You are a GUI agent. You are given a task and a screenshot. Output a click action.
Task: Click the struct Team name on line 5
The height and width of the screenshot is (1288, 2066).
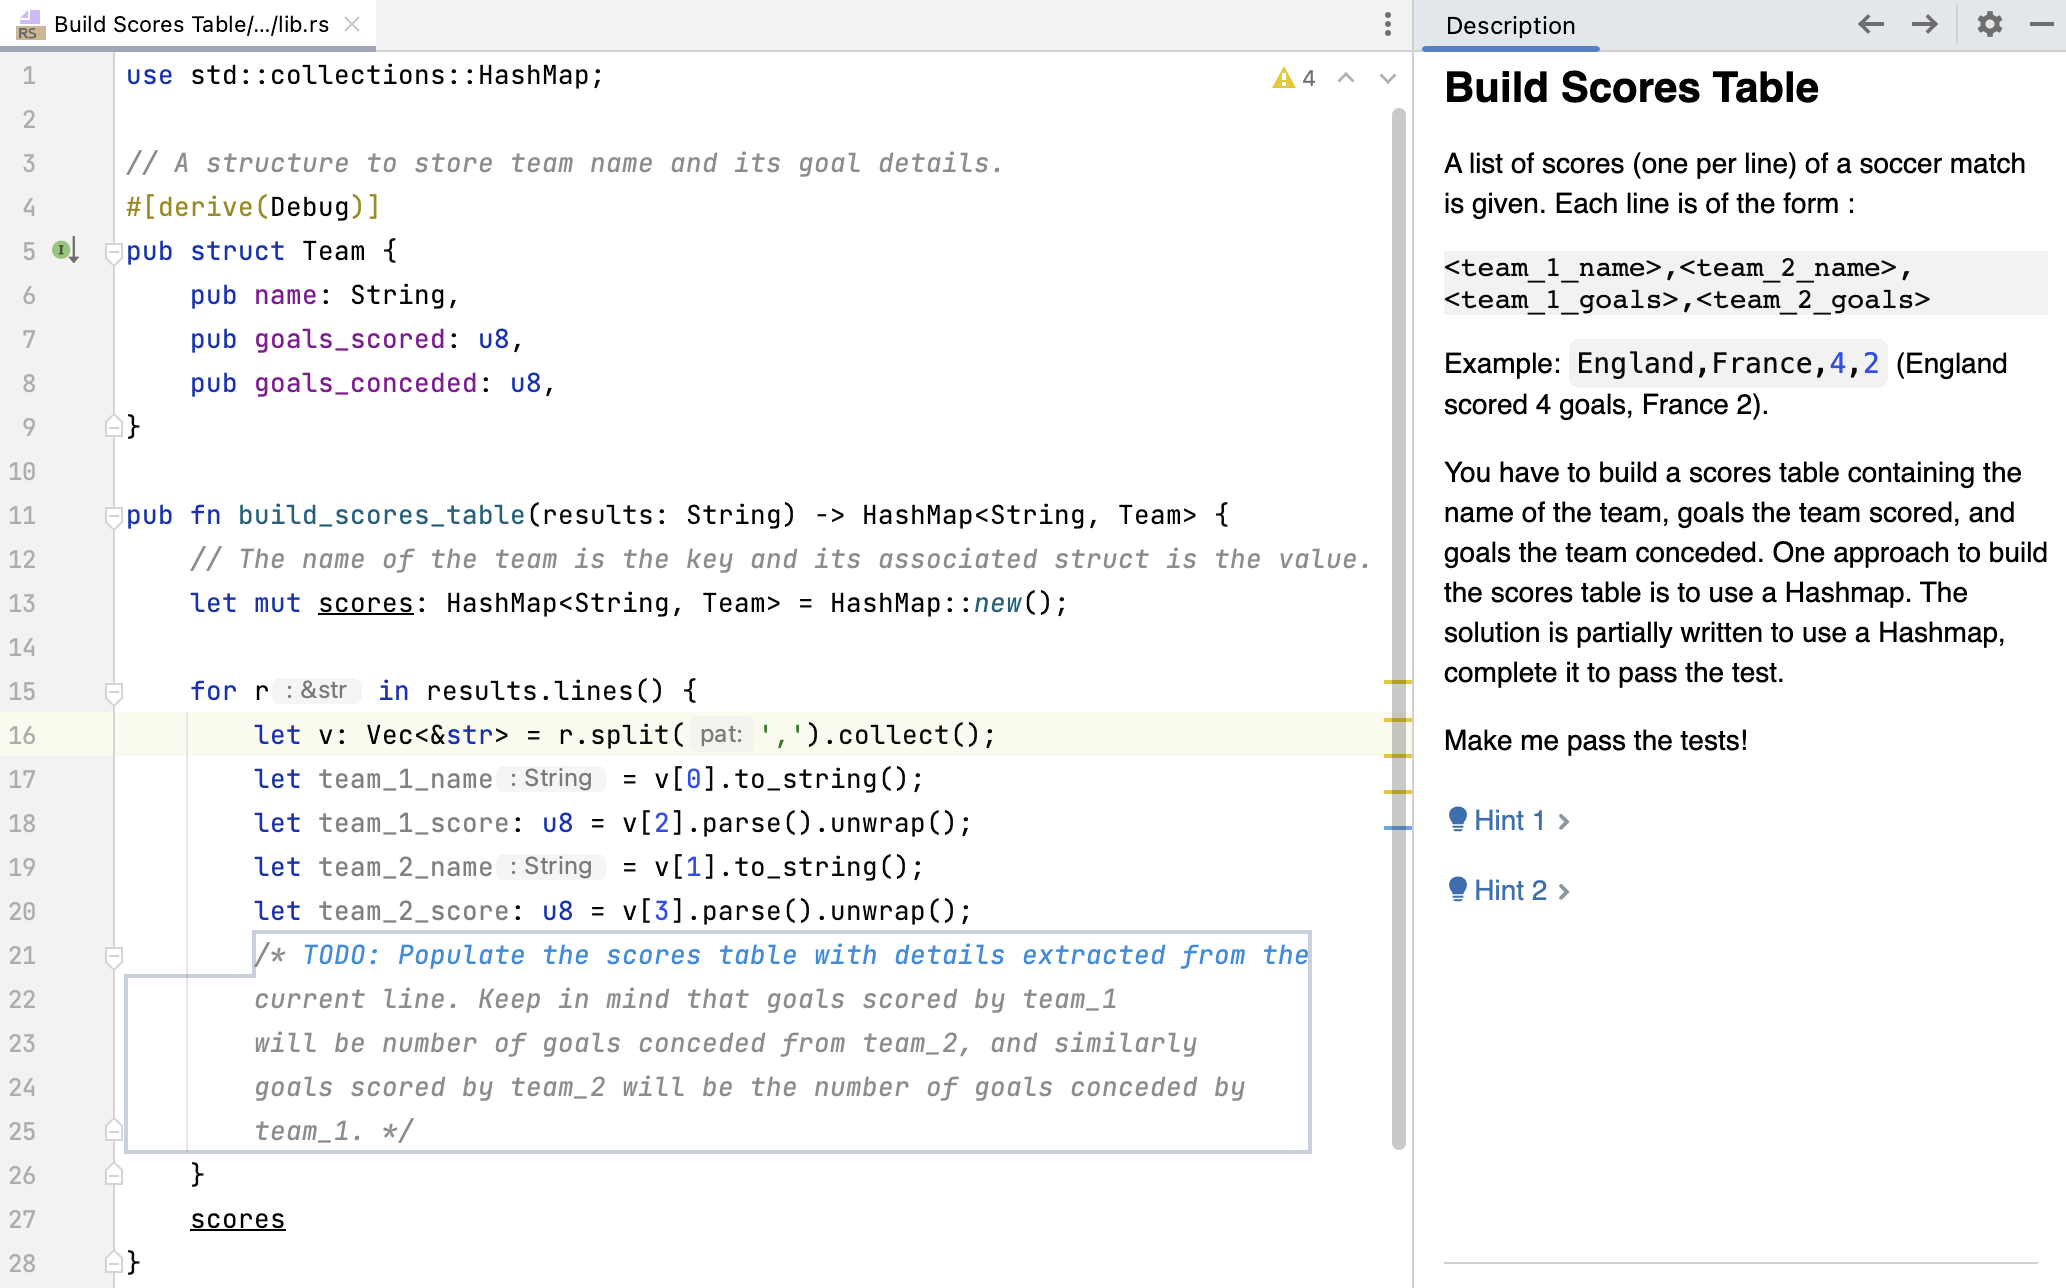tap(334, 252)
